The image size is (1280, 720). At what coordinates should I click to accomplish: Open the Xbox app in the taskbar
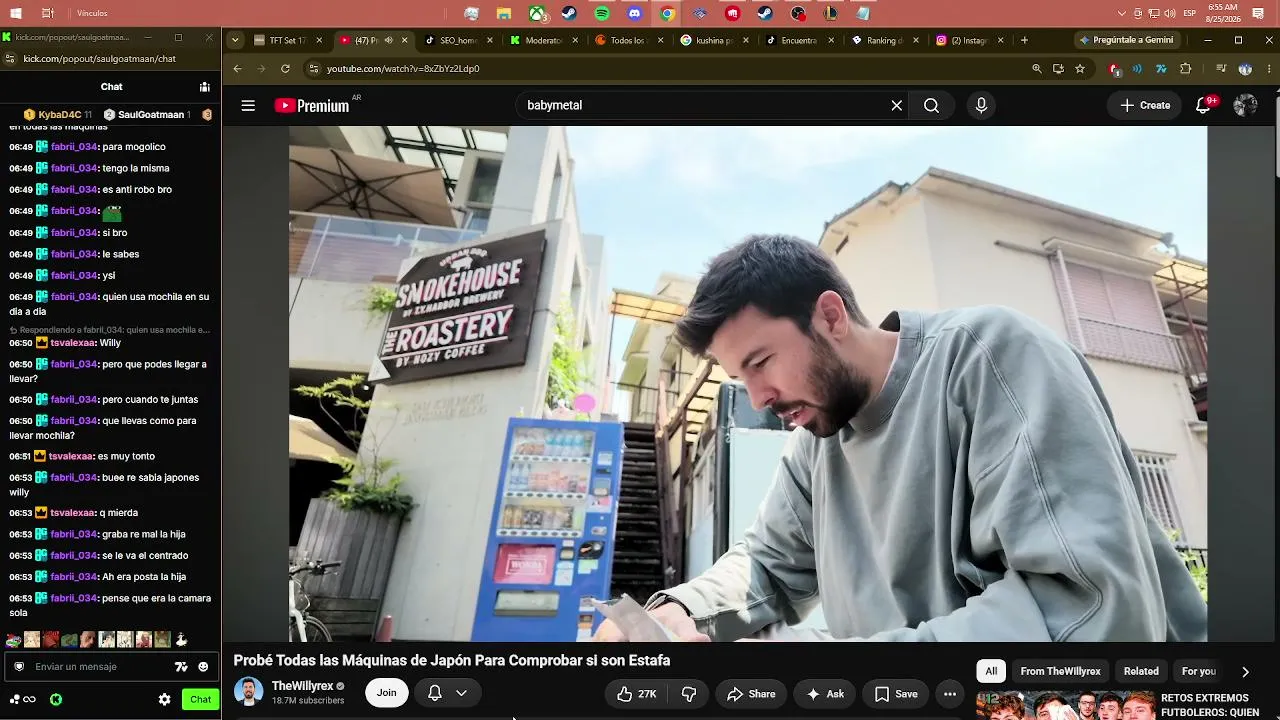(537, 14)
